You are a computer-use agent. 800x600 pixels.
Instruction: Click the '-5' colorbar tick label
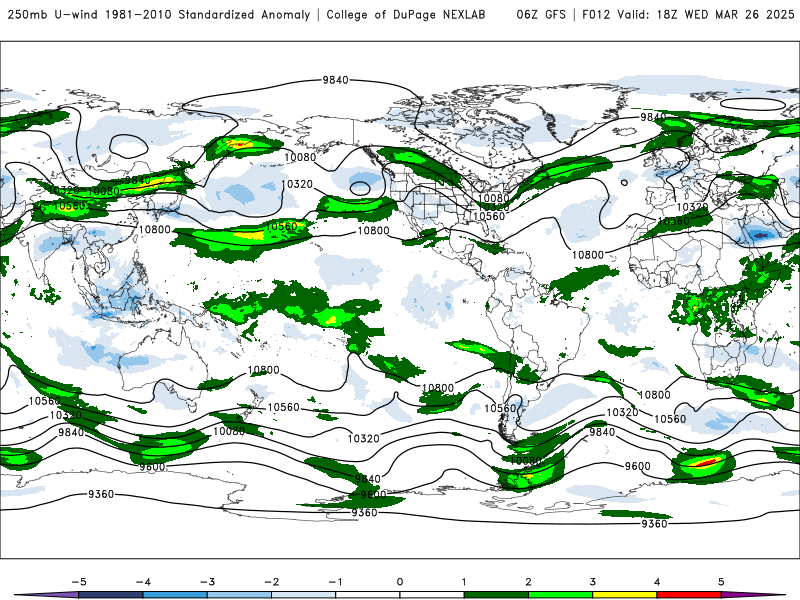click(79, 582)
